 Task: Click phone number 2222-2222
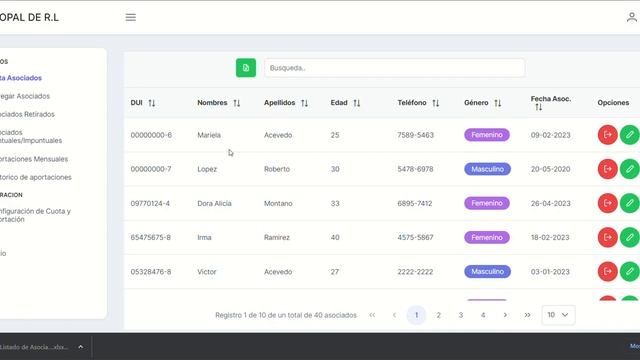[415, 272]
